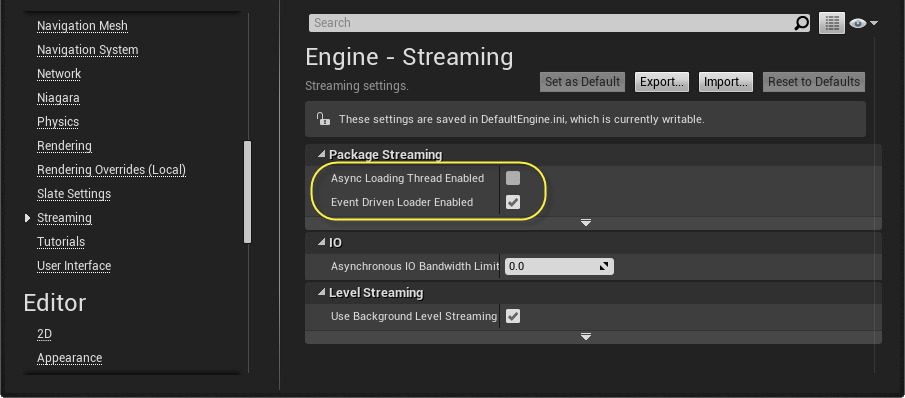Uncheck Event Driven Loader Enabled

click(x=513, y=202)
